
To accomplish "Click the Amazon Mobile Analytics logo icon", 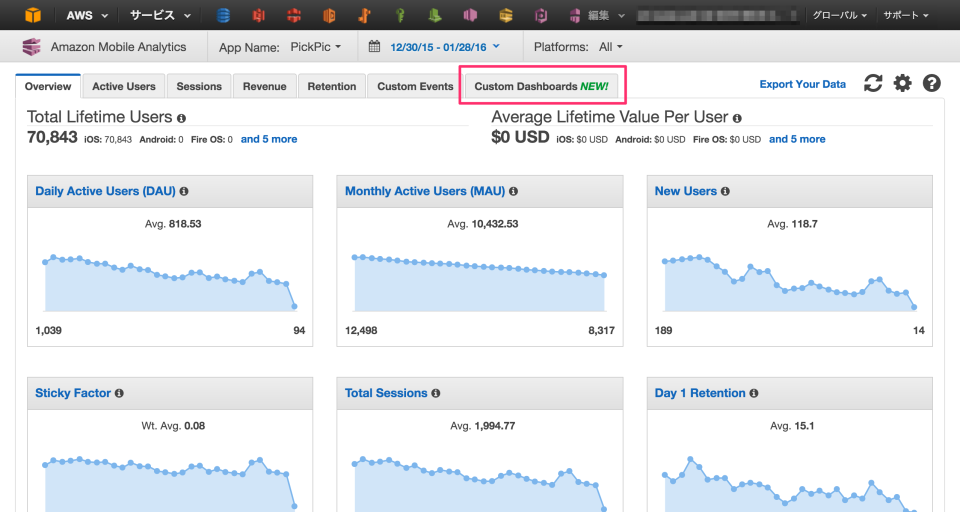I will [x=31, y=47].
